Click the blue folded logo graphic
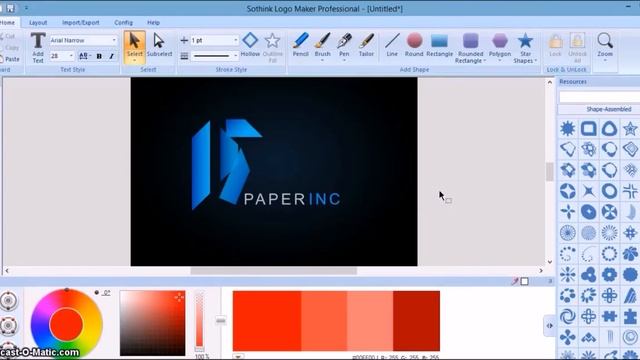This screenshot has height=360, width=640. pos(227,164)
